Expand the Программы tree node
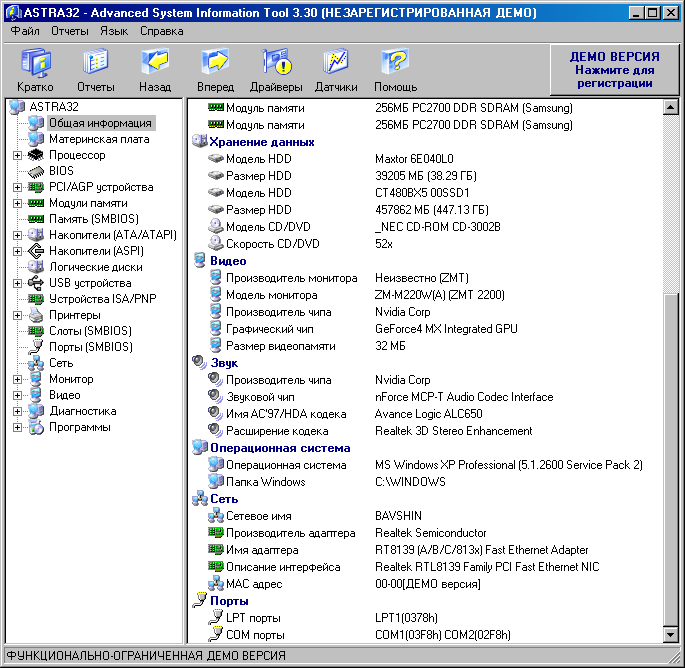Image resolution: width=685 pixels, height=668 pixels. [17, 427]
